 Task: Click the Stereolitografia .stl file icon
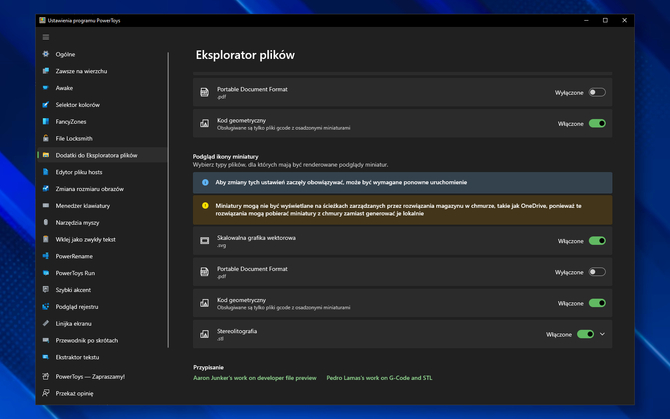[x=205, y=334]
